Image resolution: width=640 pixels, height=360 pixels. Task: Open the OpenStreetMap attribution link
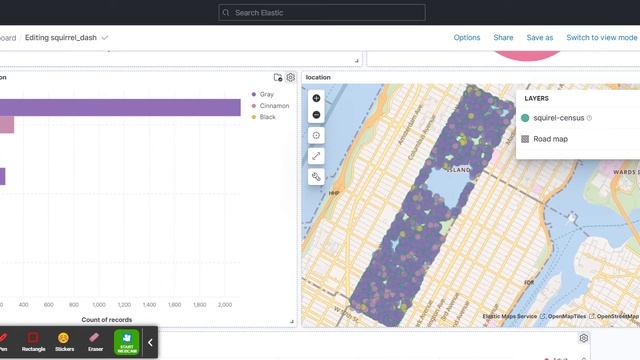(618, 316)
